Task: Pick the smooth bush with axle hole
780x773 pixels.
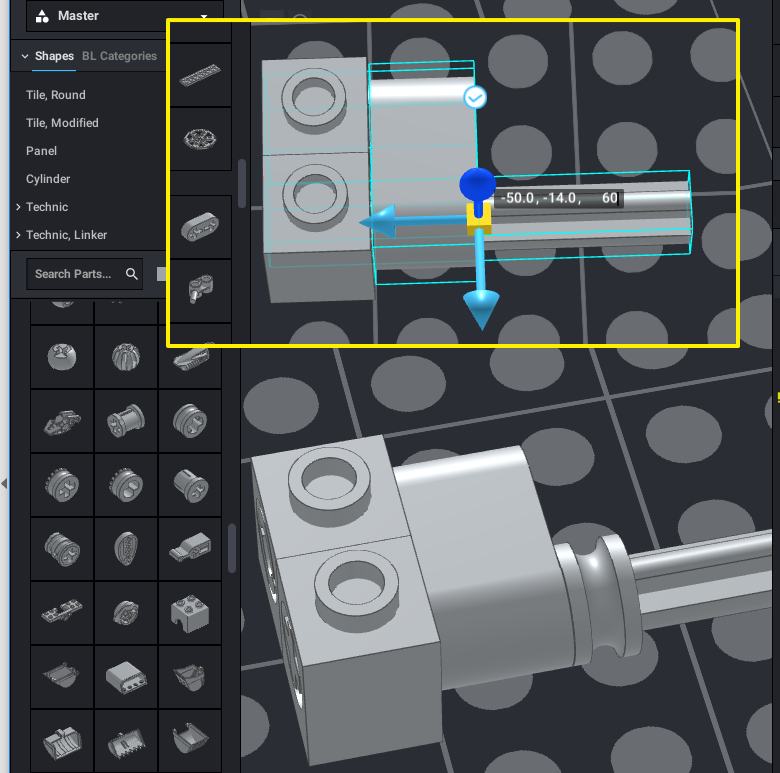Action: tap(190, 421)
